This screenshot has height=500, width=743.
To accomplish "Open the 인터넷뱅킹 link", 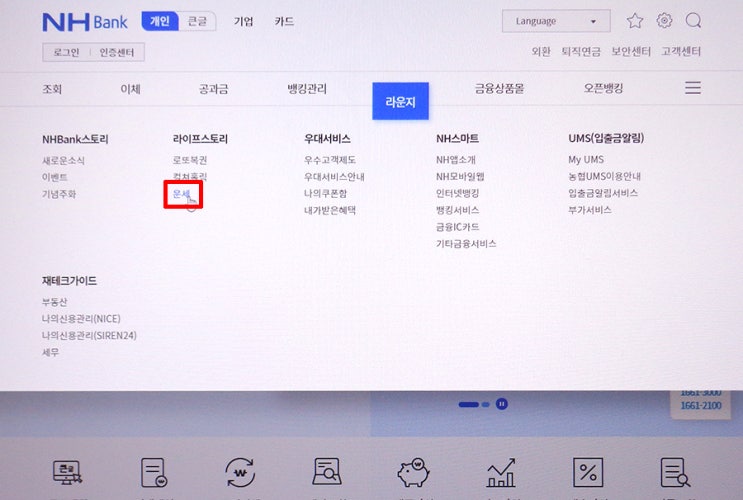I will pyautogui.click(x=457, y=193).
